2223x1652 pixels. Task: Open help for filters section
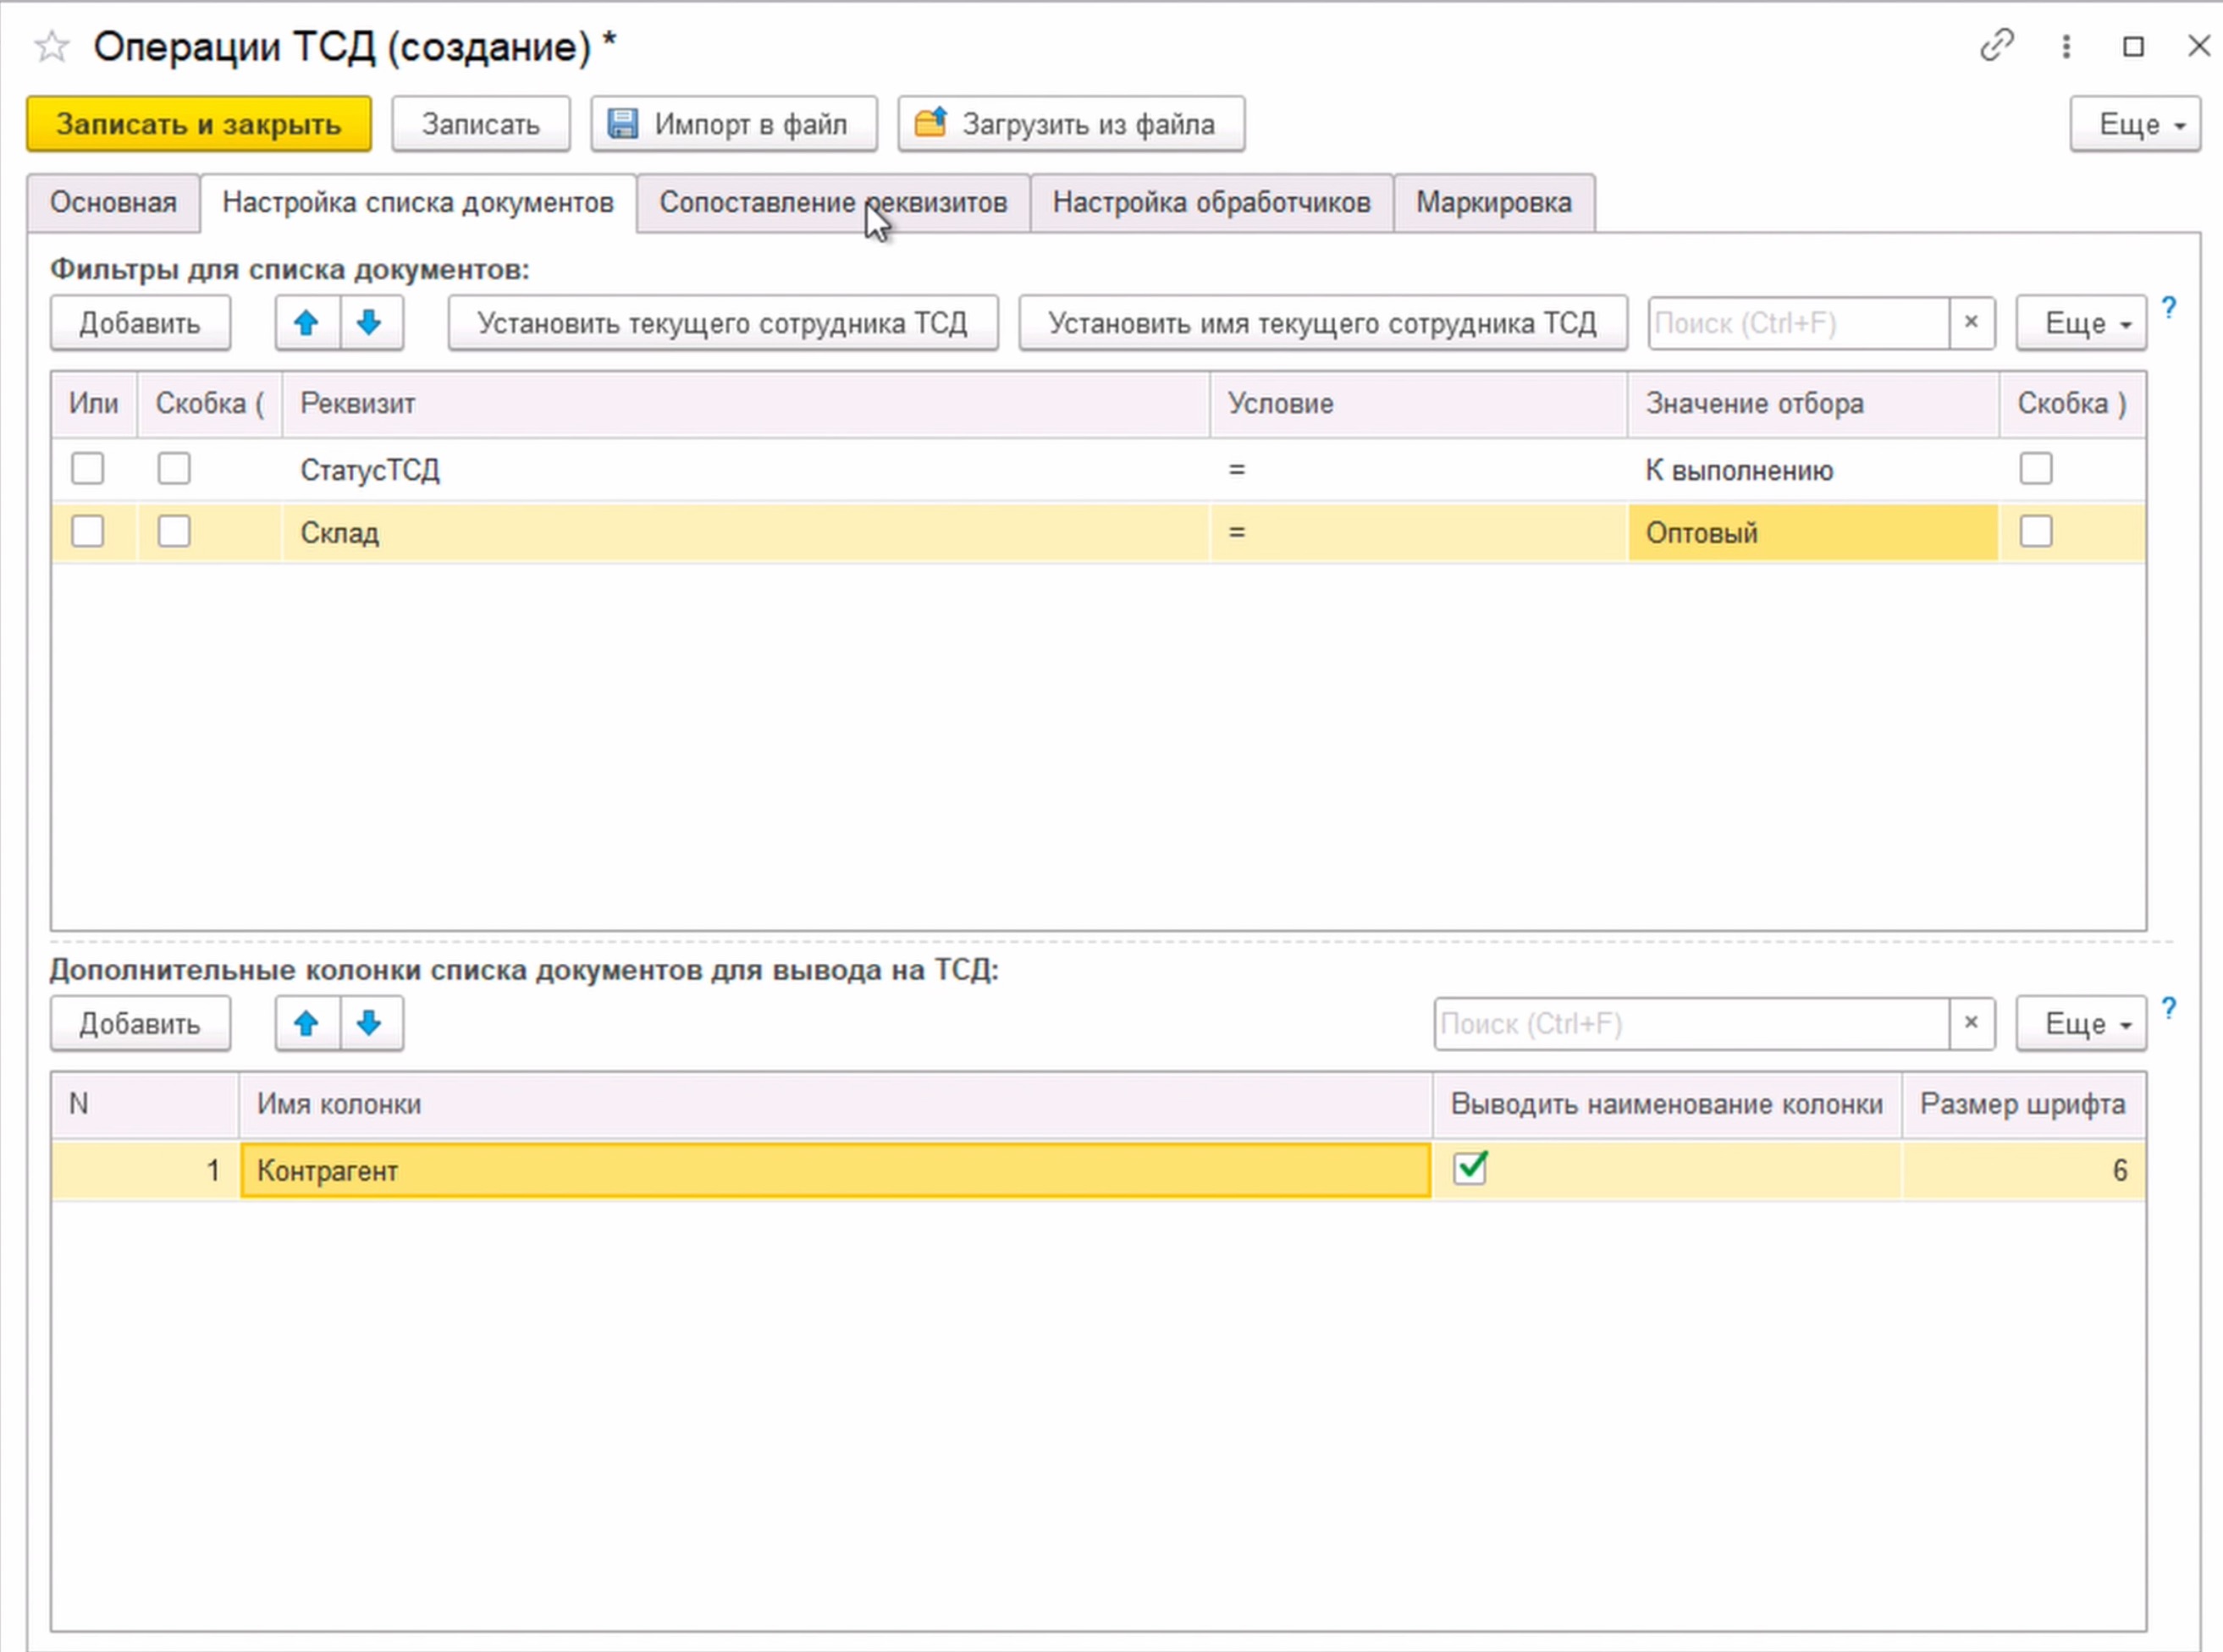tap(2168, 308)
